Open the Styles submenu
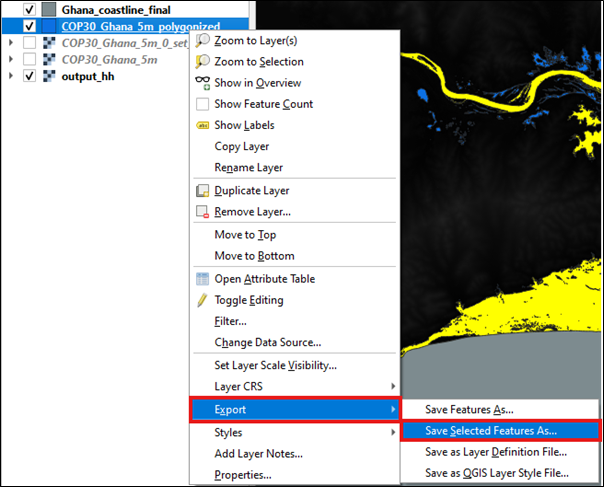 point(295,432)
